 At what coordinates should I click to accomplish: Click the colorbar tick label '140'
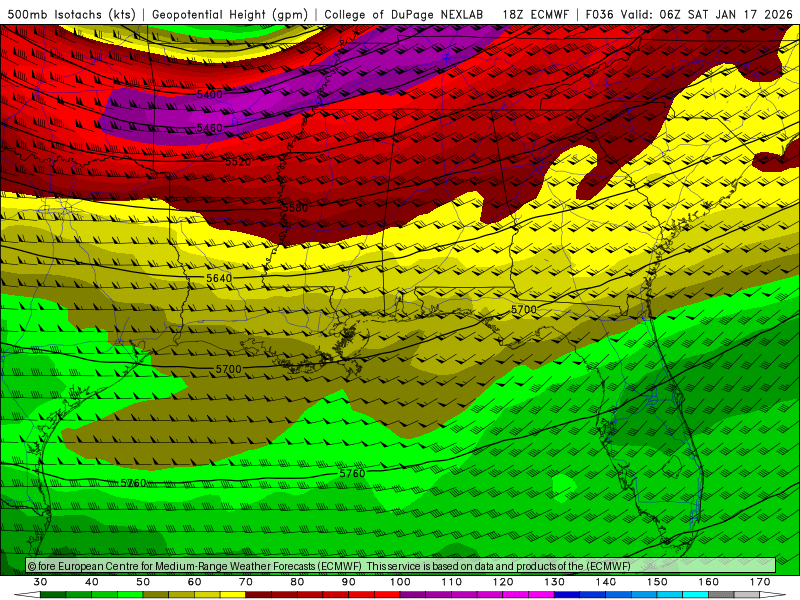(x=606, y=582)
